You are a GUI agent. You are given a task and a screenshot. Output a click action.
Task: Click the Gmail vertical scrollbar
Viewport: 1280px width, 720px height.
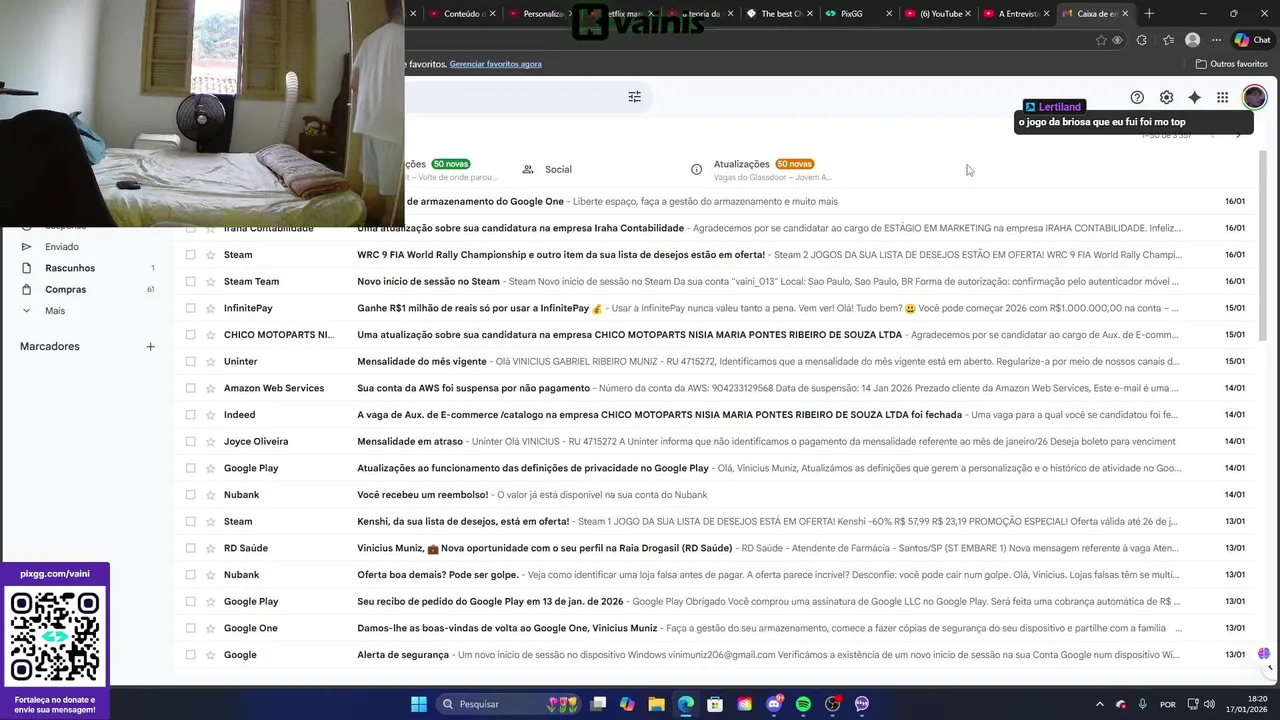(1262, 245)
